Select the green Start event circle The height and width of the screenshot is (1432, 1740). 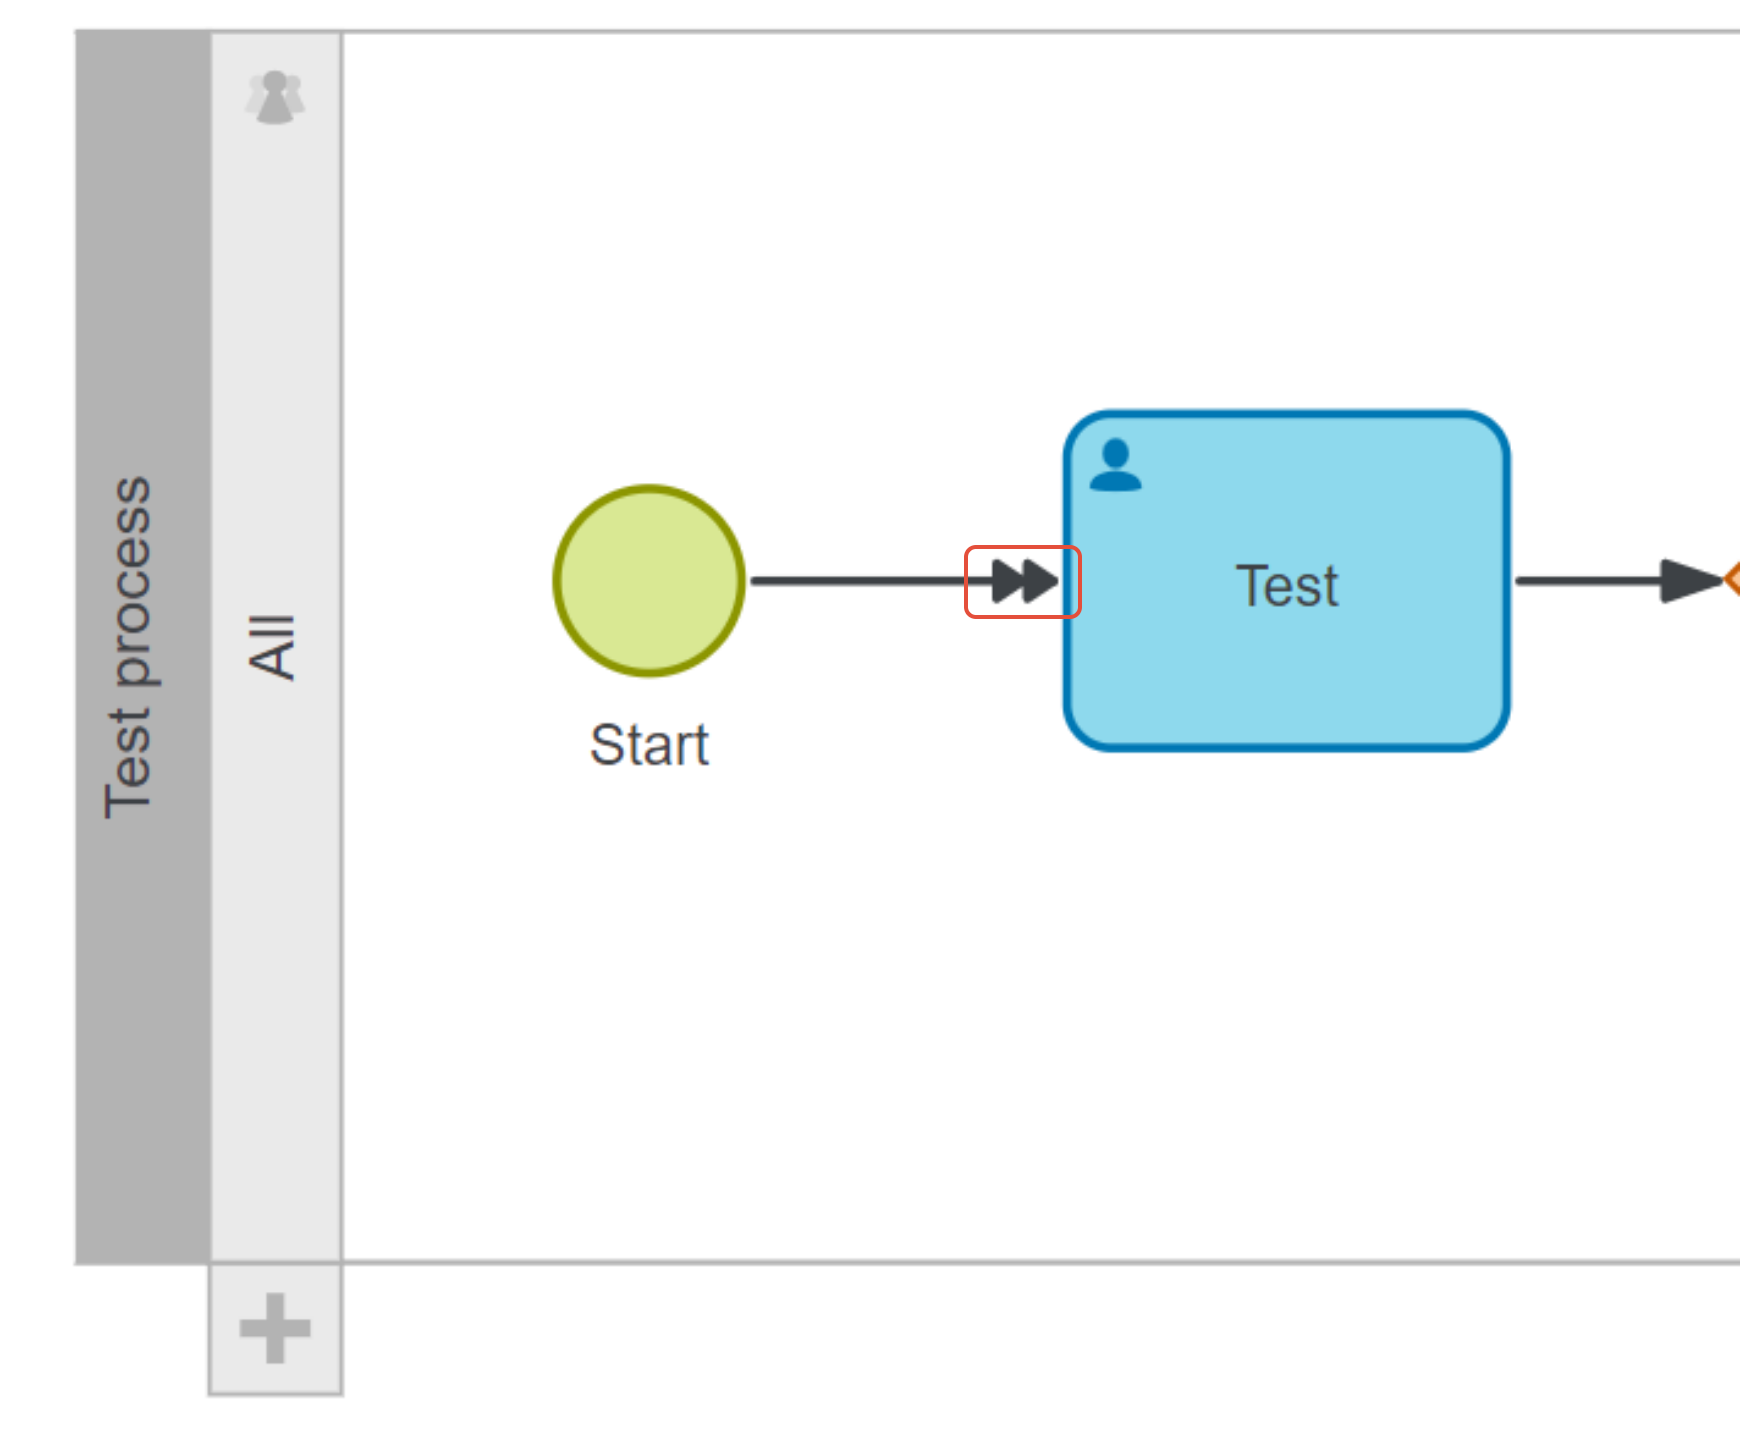click(x=649, y=581)
